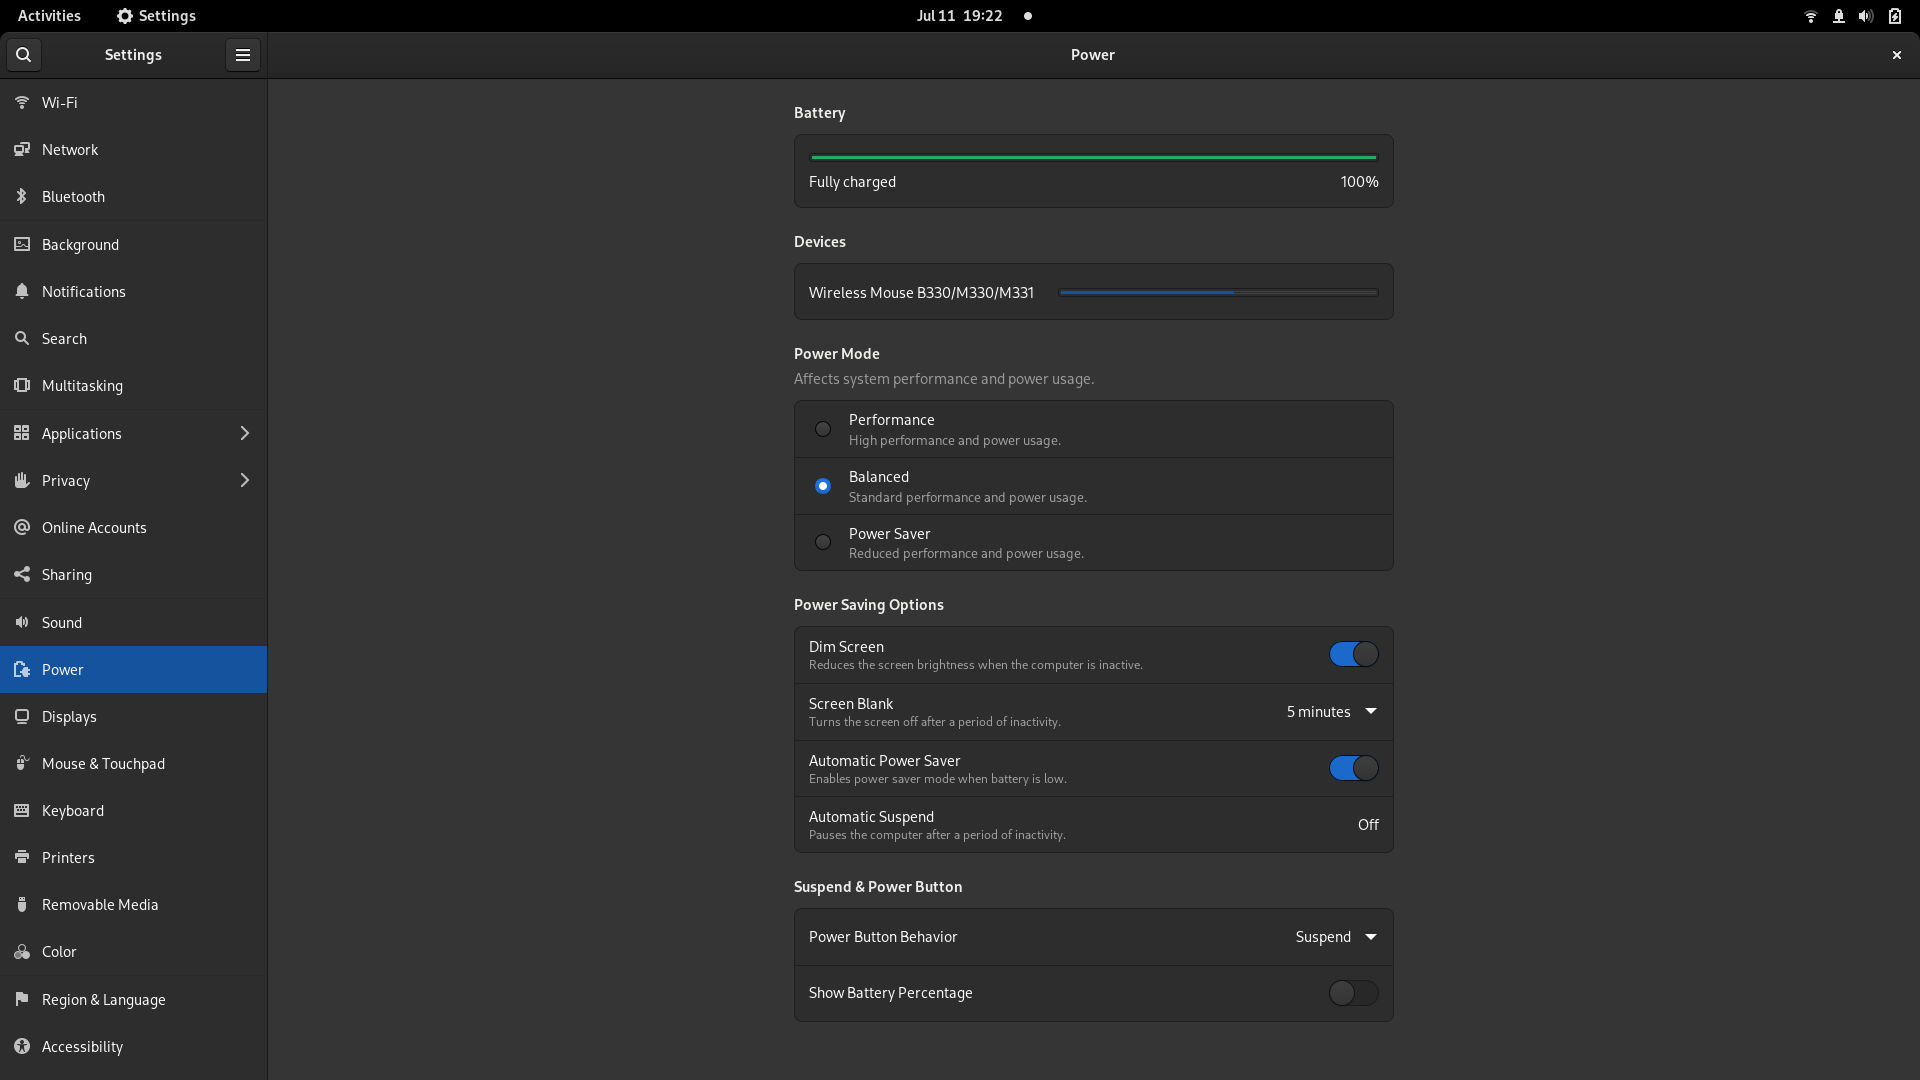This screenshot has width=1920, height=1080.
Task: Click the Printers icon in sidebar
Action: point(22,858)
